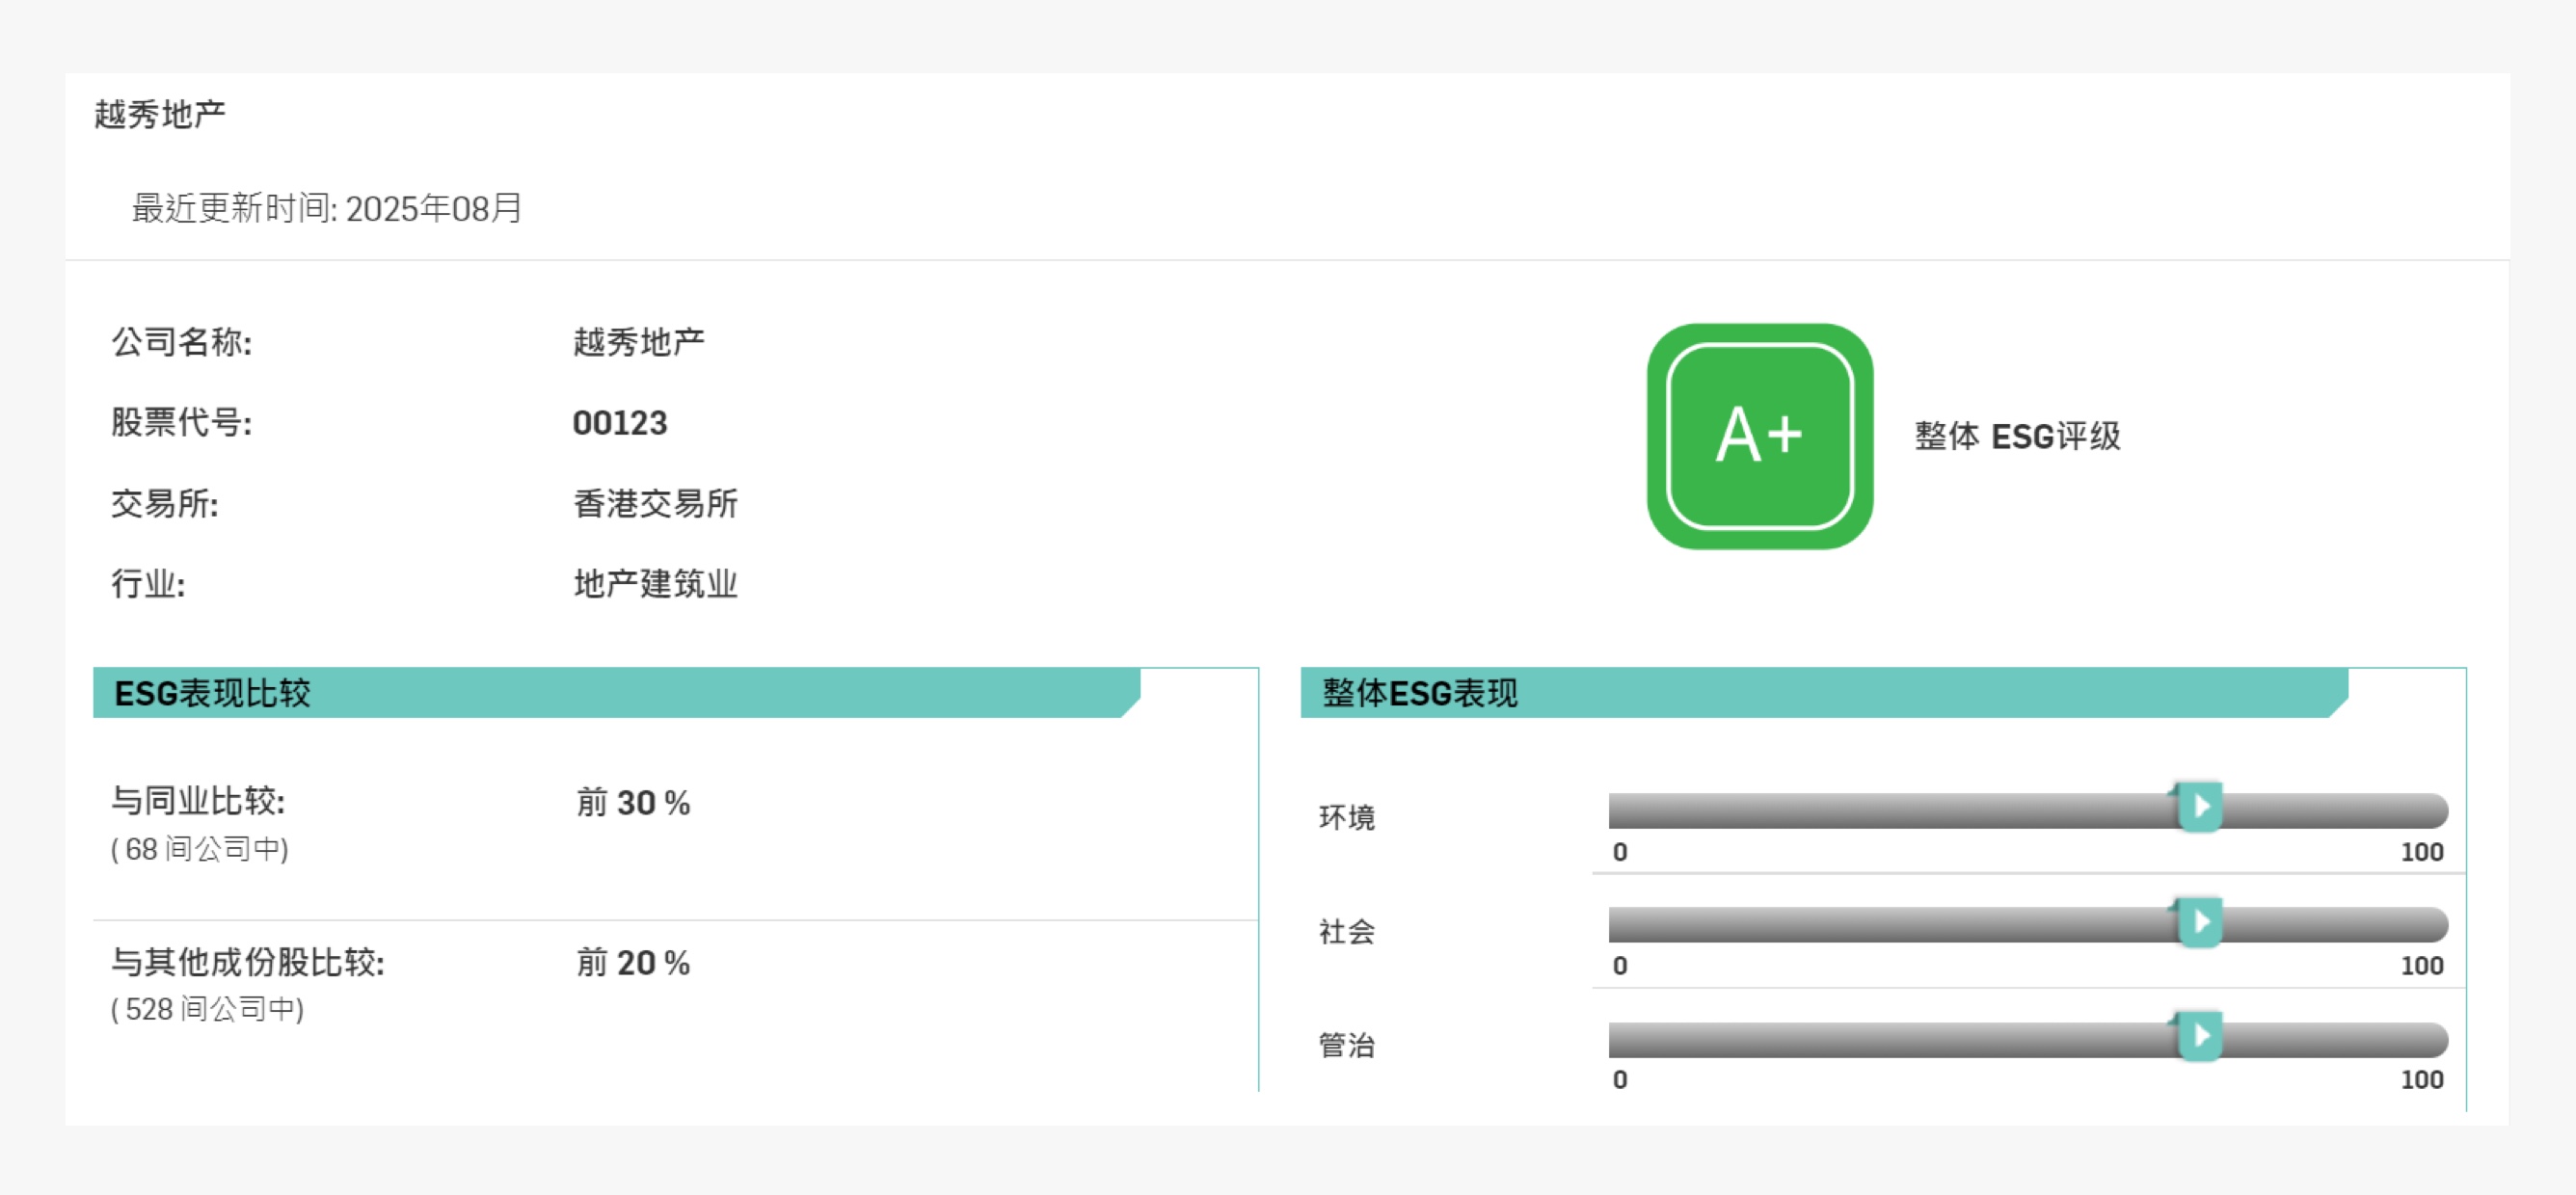
Task: Click the green A+ ESG rating badge
Action: tap(1759, 436)
